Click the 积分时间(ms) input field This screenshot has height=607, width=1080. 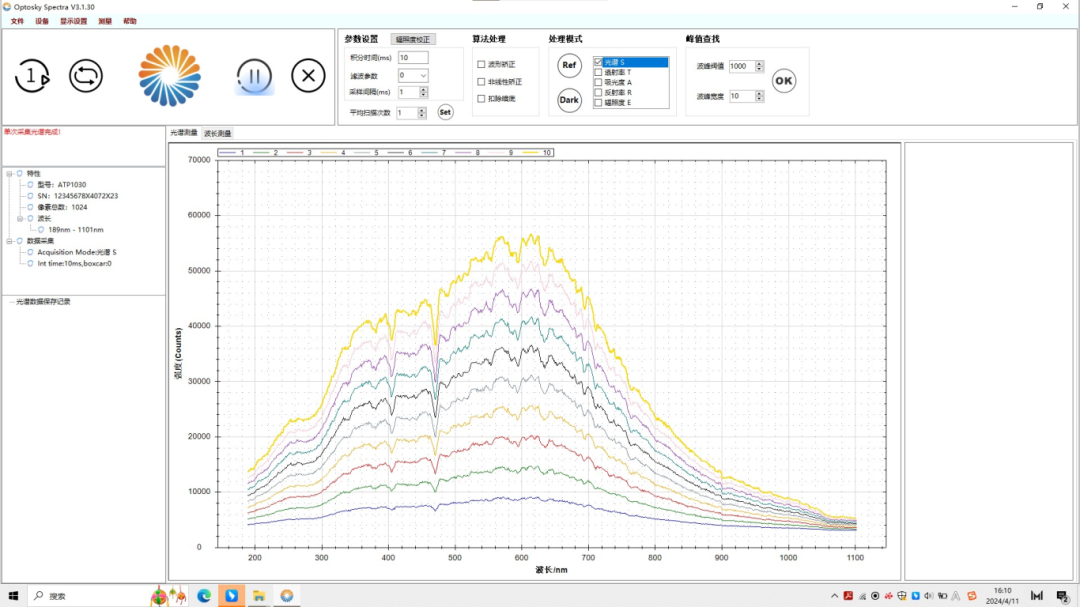click(x=413, y=58)
